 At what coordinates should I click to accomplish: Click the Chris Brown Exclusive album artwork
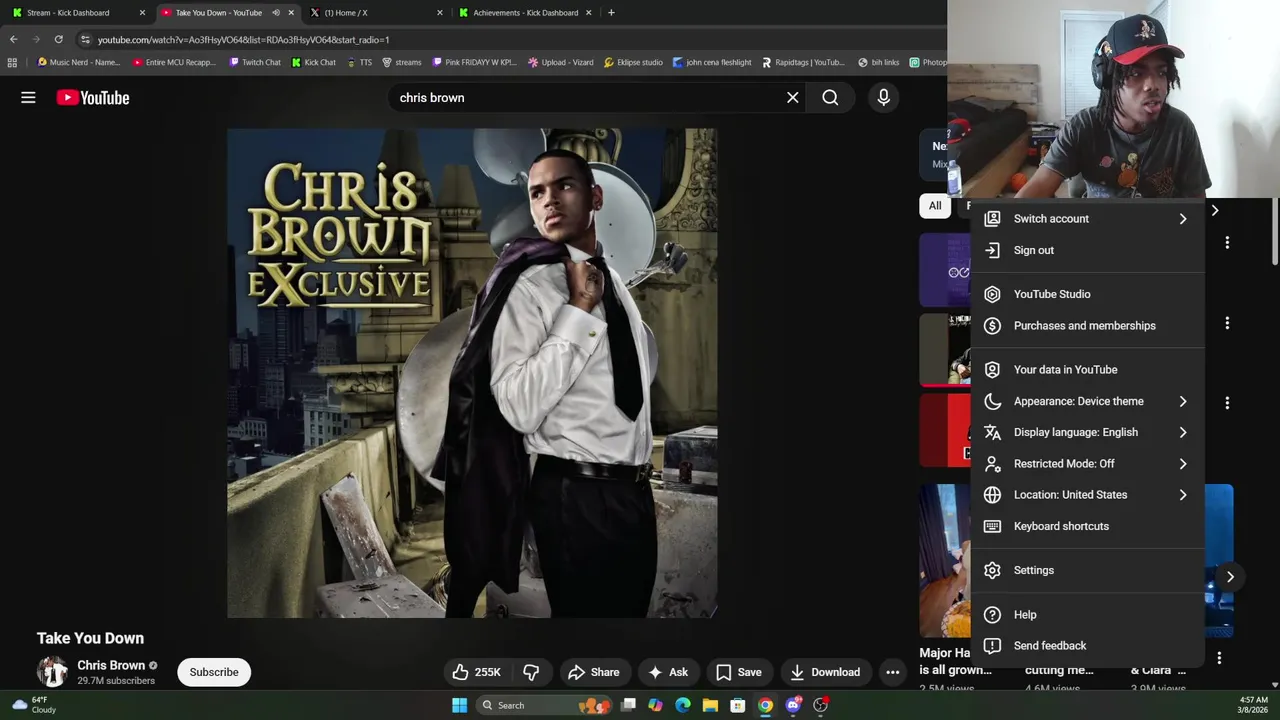[x=472, y=373]
